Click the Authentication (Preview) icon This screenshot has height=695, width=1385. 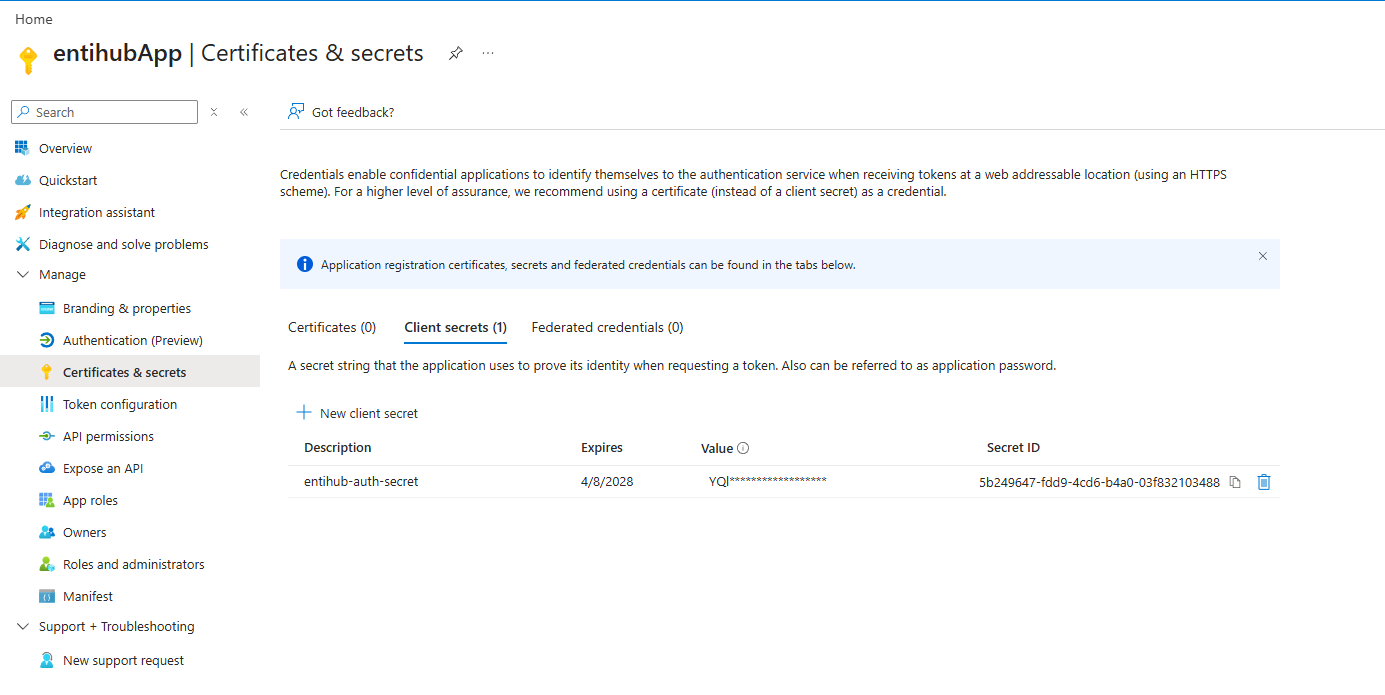pos(46,340)
